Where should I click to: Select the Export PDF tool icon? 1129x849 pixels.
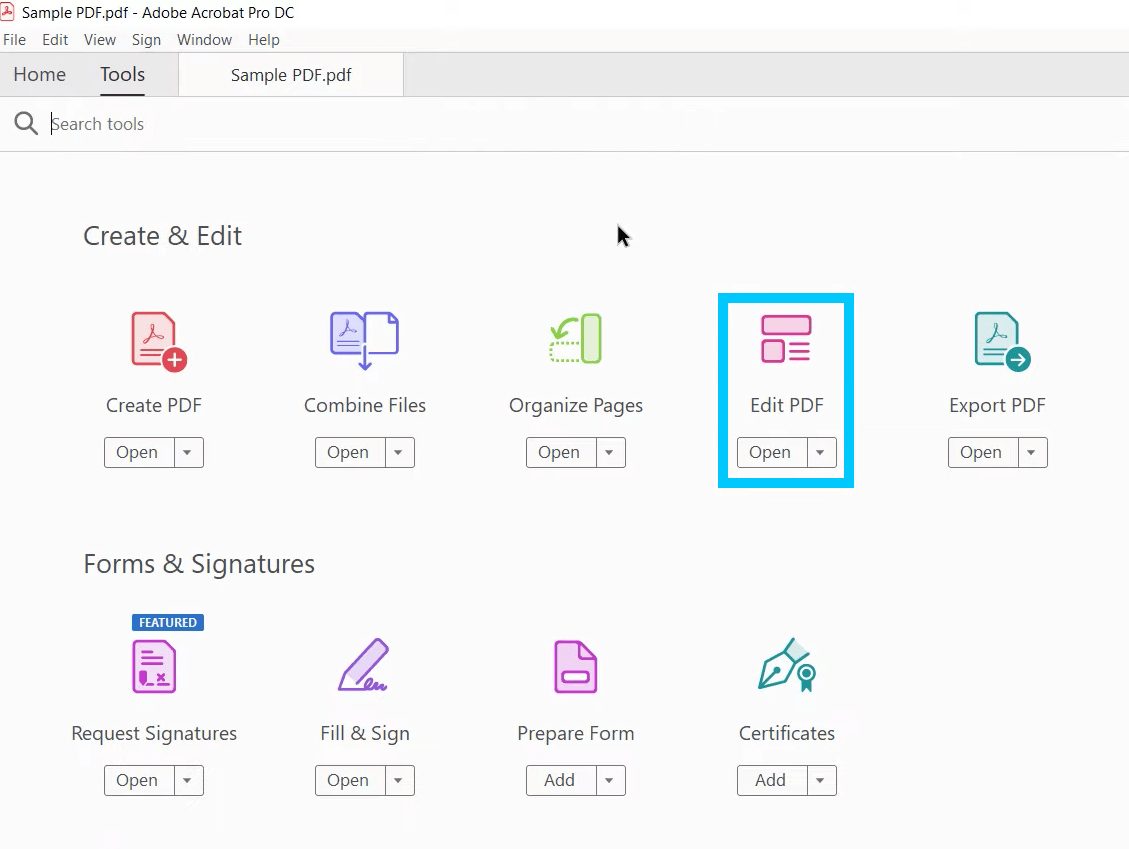click(x=997, y=339)
